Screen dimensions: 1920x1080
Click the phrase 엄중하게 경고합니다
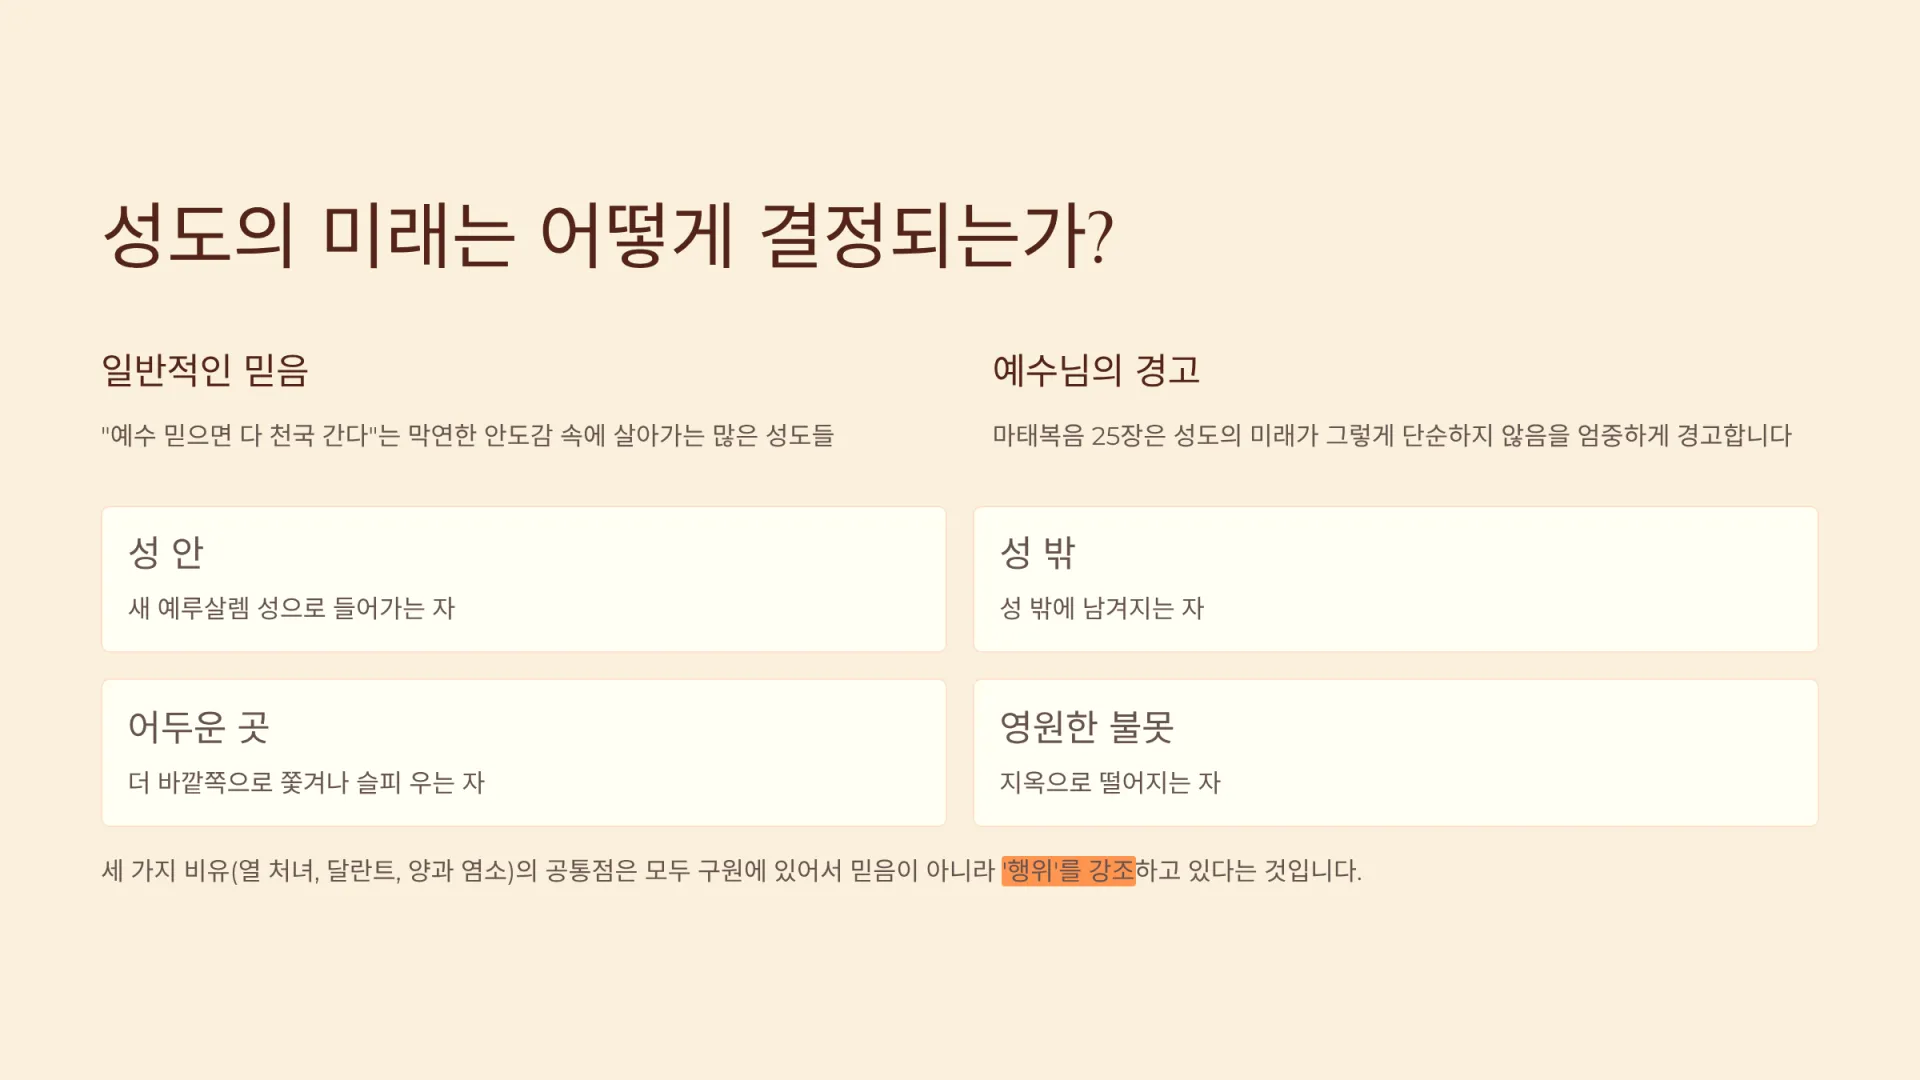[1684, 436]
